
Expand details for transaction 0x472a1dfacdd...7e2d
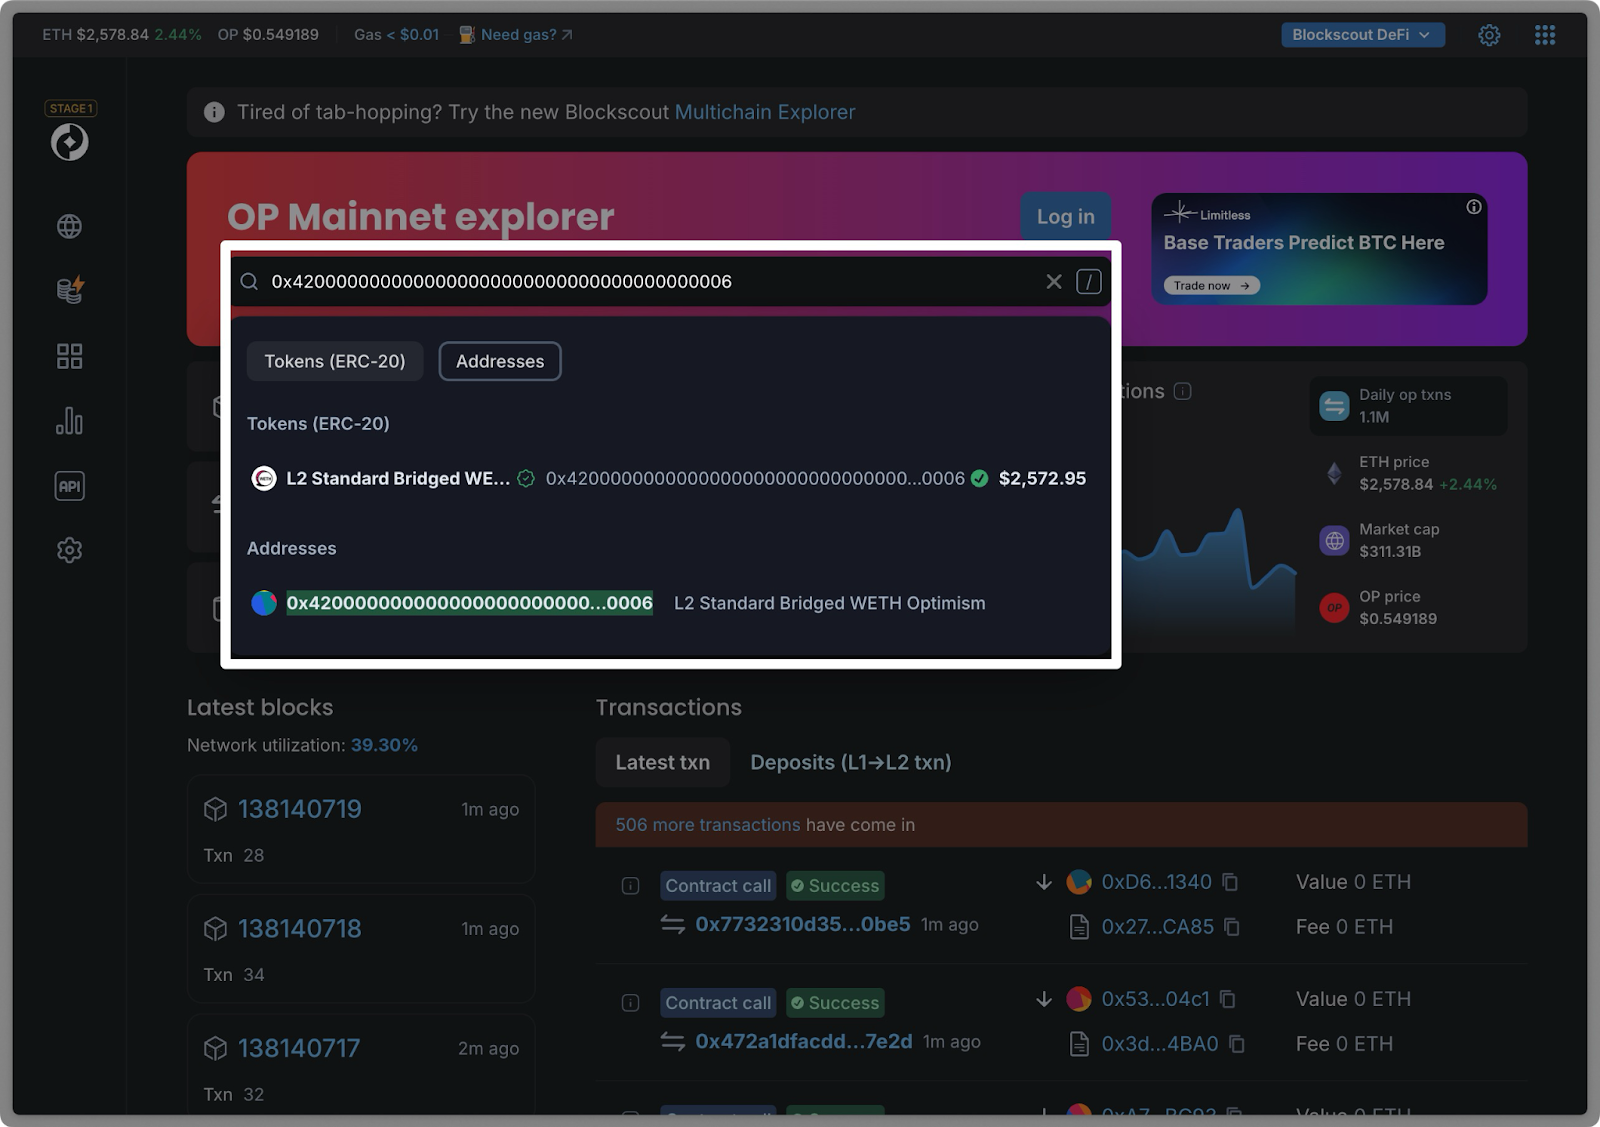(630, 1003)
